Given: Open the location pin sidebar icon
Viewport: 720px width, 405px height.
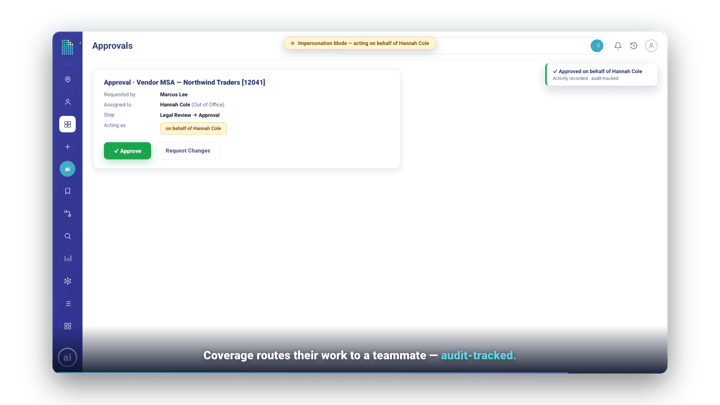Looking at the screenshot, I should pyautogui.click(x=68, y=79).
